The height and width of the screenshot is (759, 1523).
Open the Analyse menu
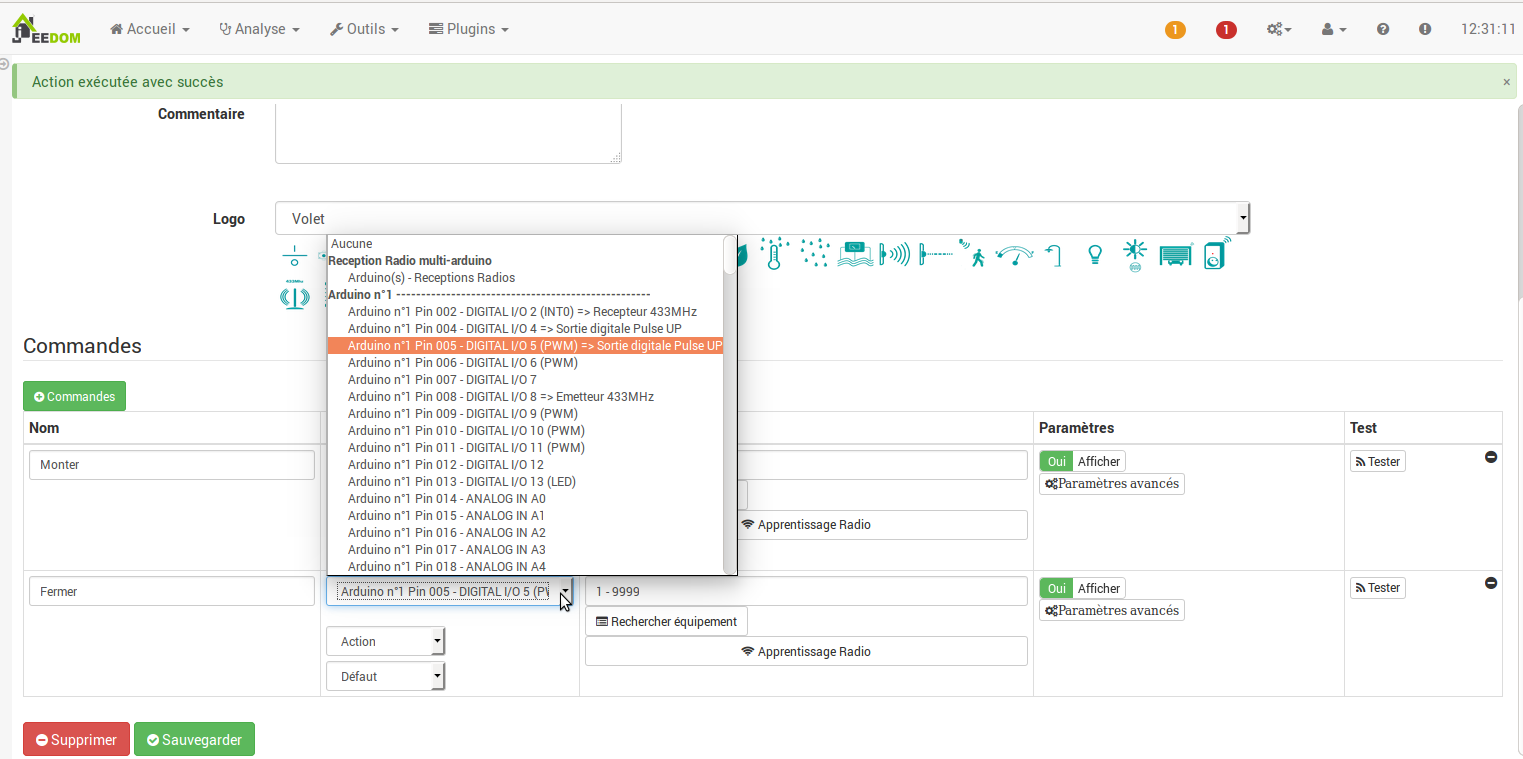tap(259, 29)
